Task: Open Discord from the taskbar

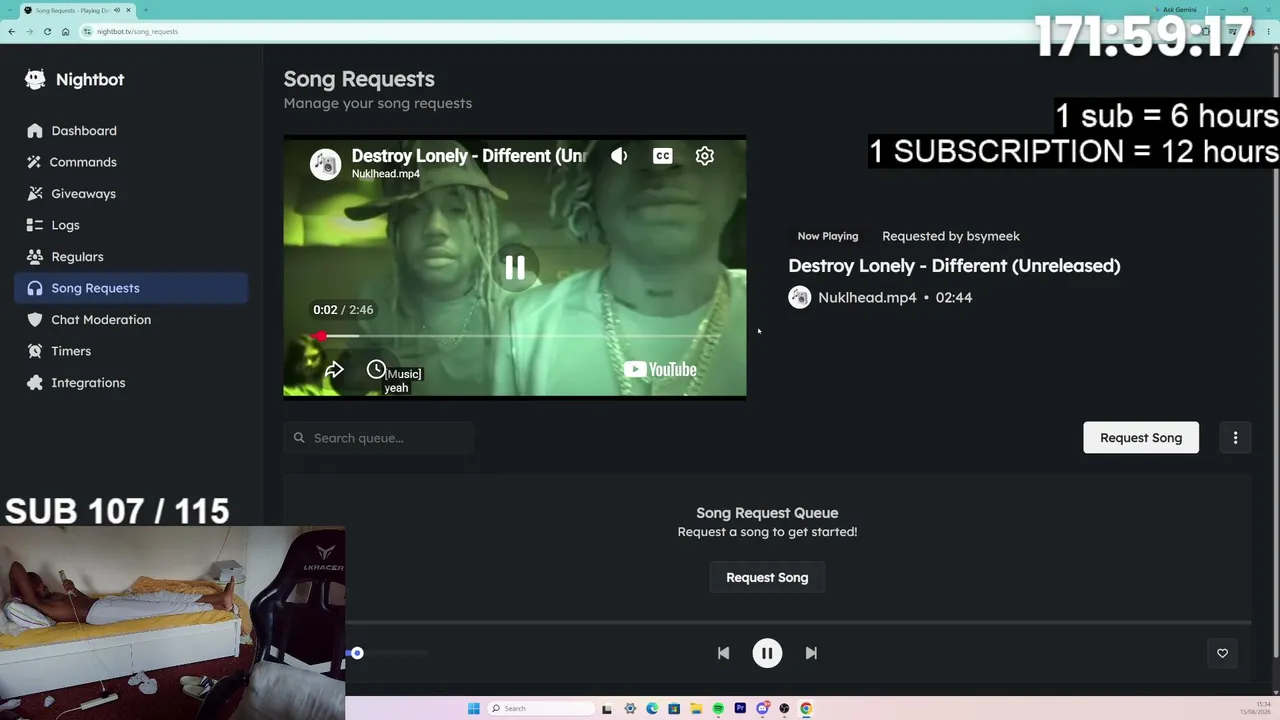Action: pos(762,709)
